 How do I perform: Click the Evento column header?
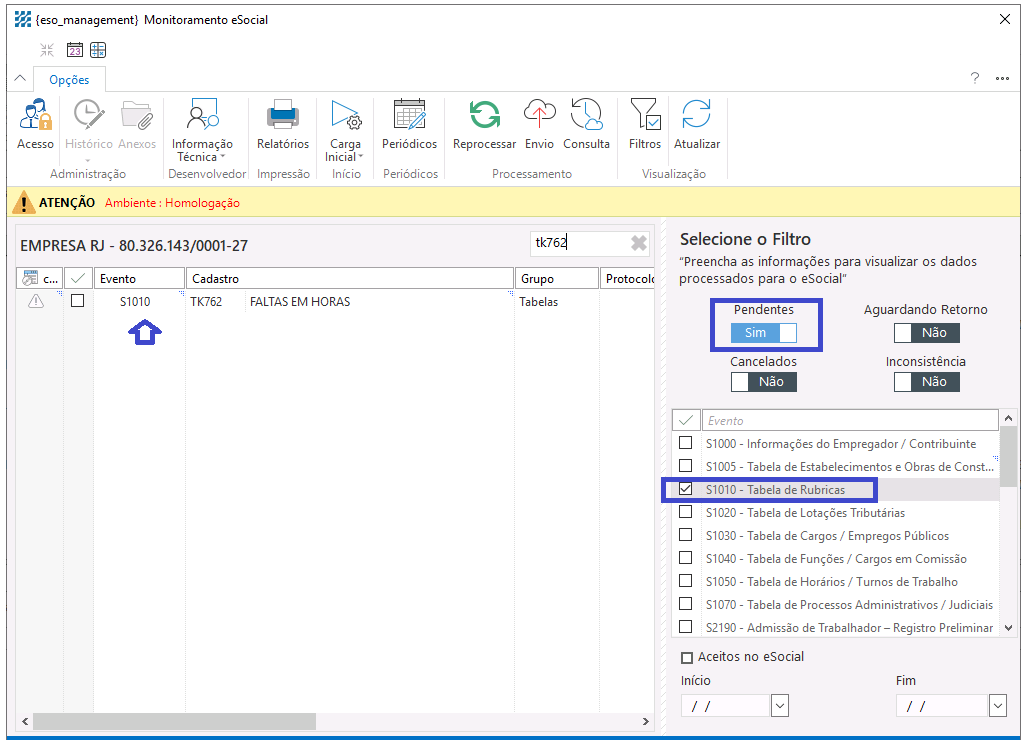(x=140, y=279)
